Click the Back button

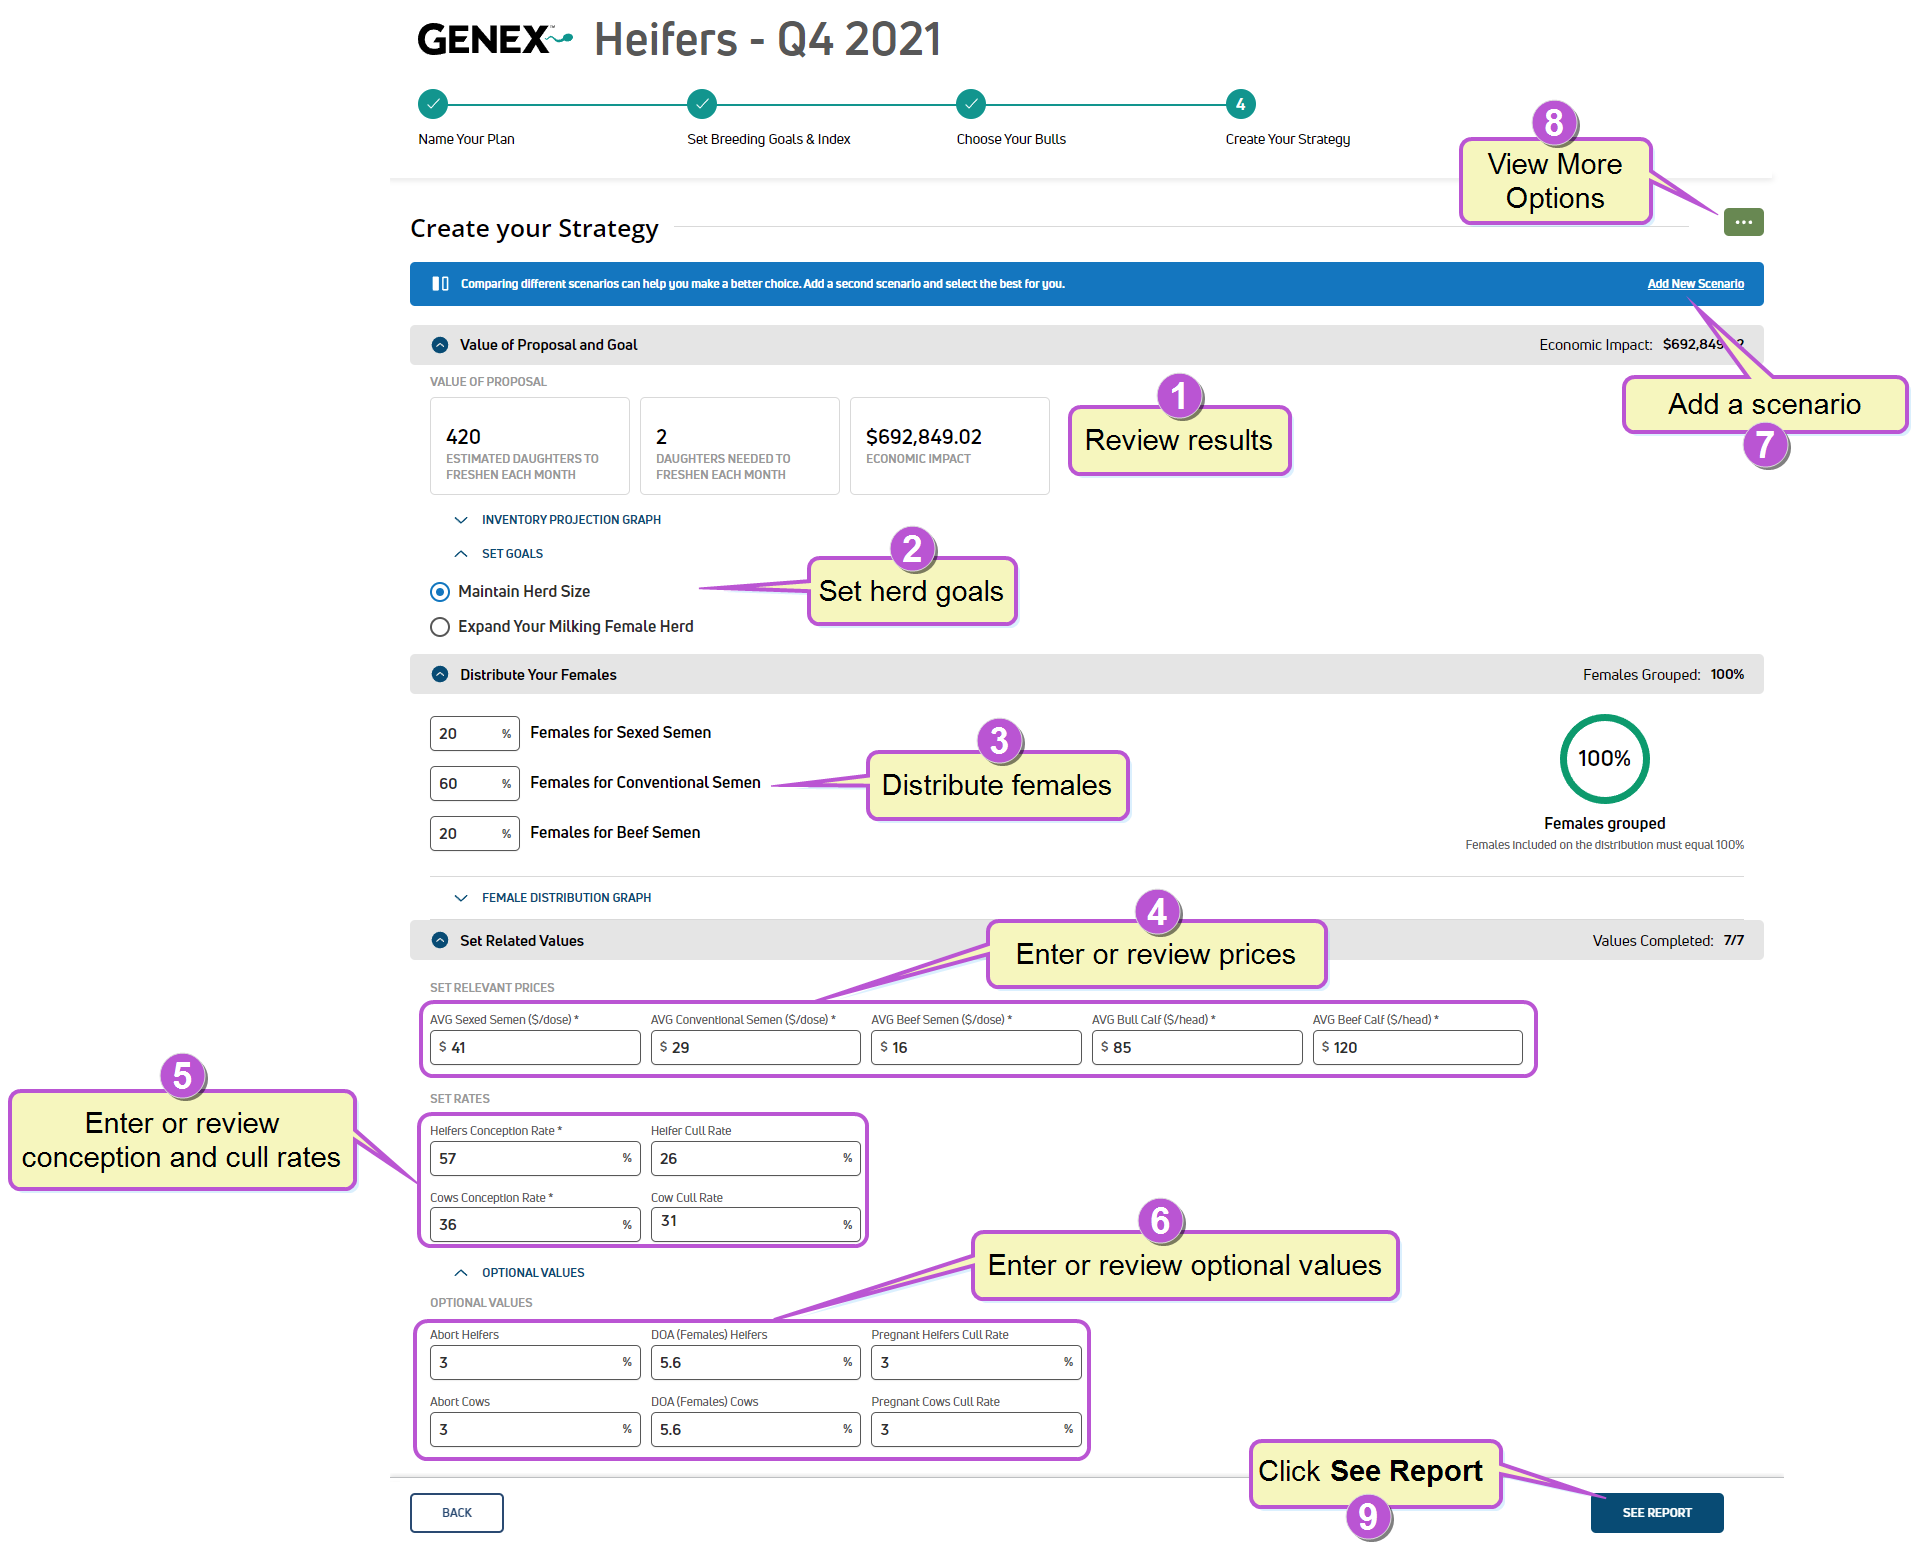(456, 1512)
